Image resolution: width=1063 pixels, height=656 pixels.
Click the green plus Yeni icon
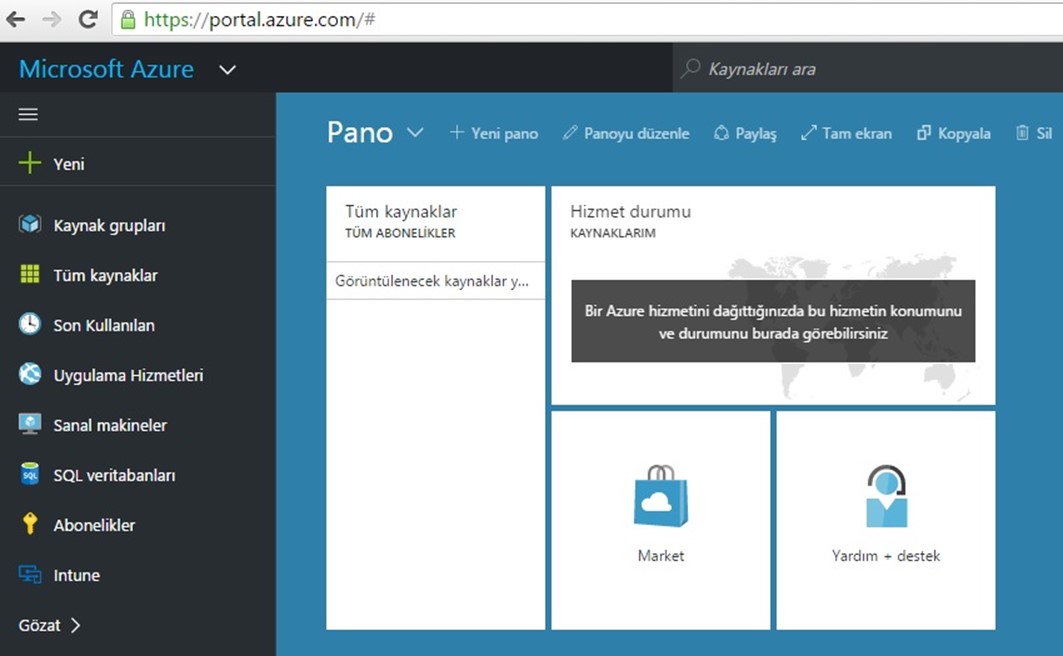(x=29, y=163)
